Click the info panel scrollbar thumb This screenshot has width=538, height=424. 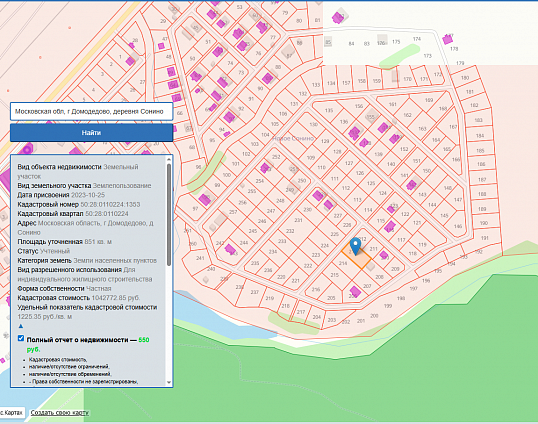[168, 215]
